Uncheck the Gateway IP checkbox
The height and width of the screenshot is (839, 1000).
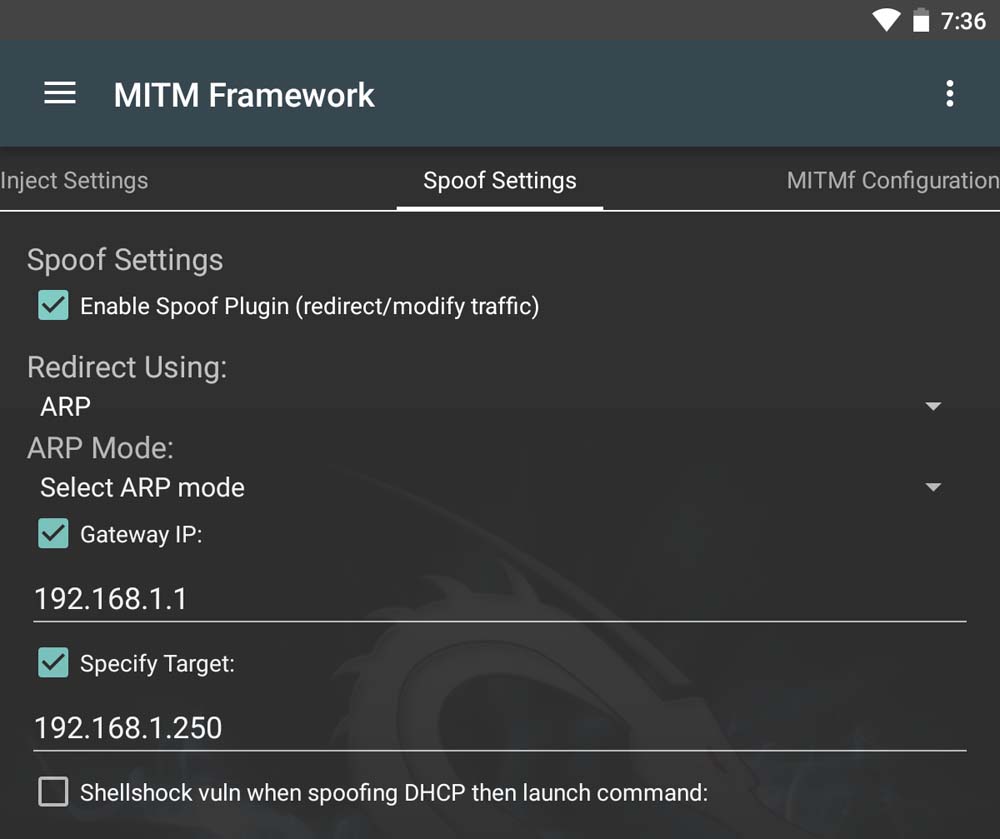coord(53,534)
